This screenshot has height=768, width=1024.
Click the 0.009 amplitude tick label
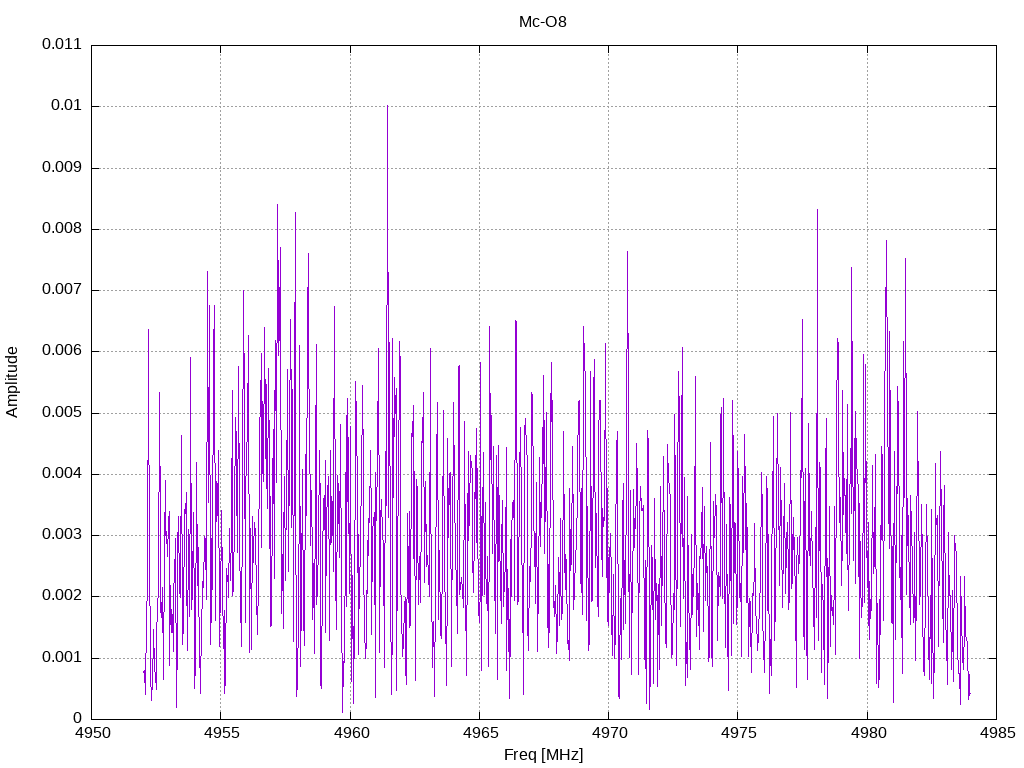click(61, 168)
